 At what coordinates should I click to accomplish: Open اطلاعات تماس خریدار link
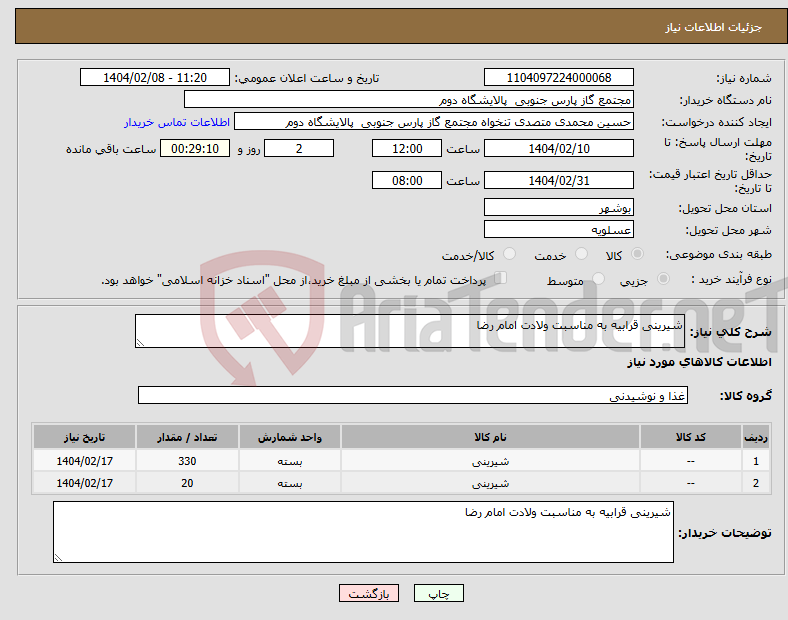[177, 122]
